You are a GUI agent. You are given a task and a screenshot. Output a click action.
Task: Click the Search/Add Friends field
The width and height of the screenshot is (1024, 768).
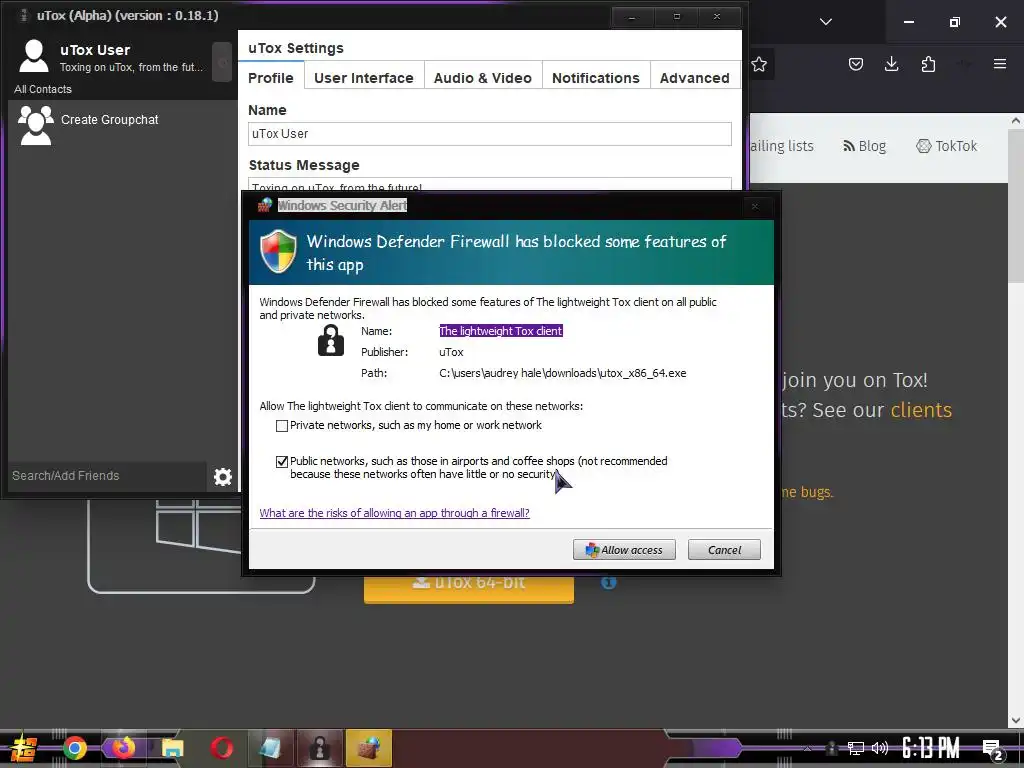[108, 476]
